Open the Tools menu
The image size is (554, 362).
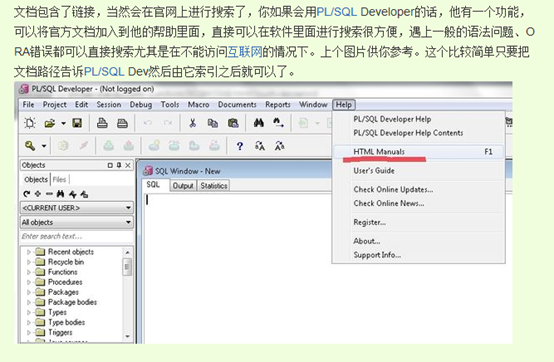pyautogui.click(x=170, y=105)
